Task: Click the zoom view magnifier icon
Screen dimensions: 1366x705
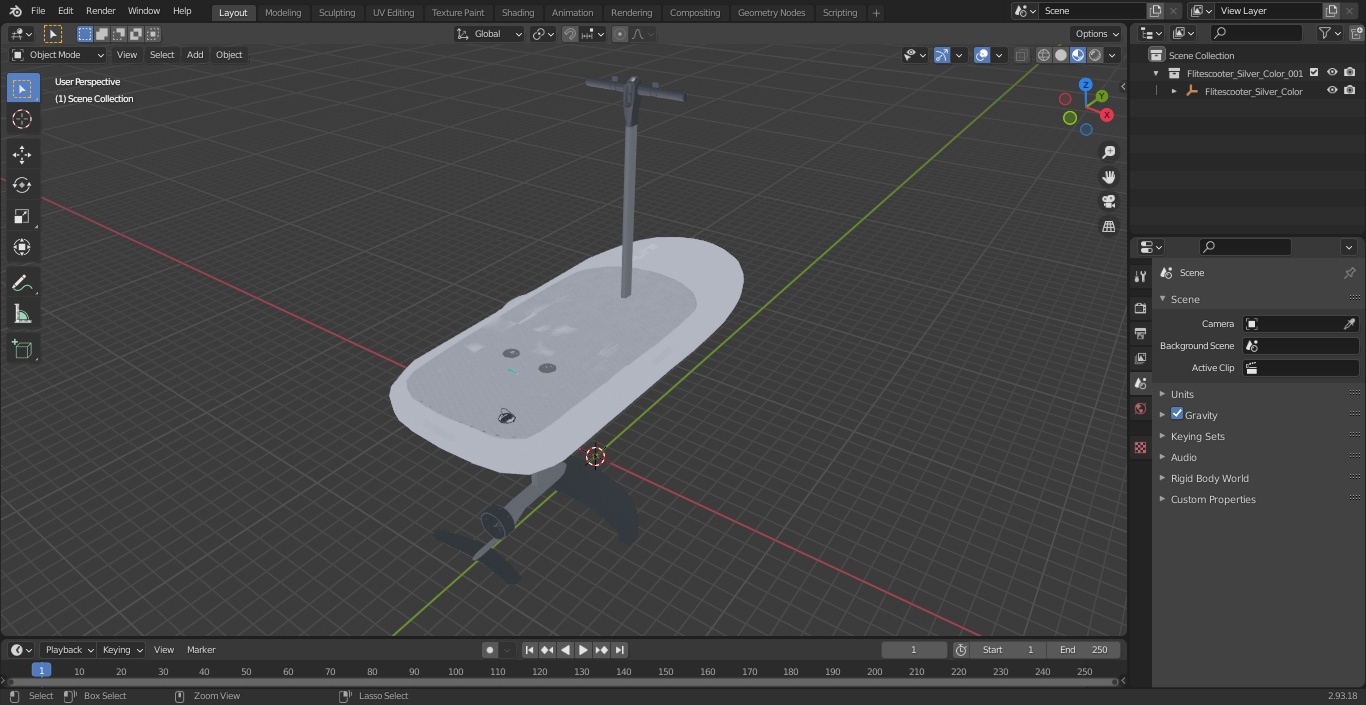Action: [1108, 152]
